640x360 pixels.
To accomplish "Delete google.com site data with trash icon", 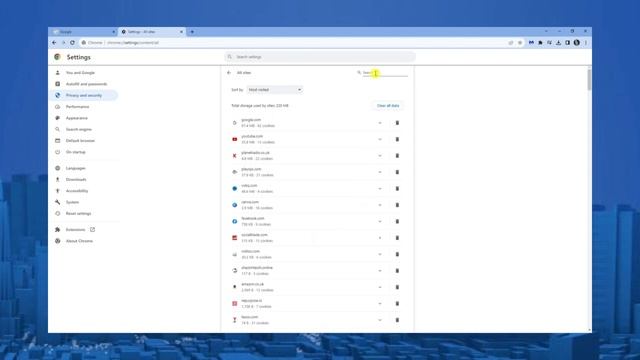I will 397,123.
